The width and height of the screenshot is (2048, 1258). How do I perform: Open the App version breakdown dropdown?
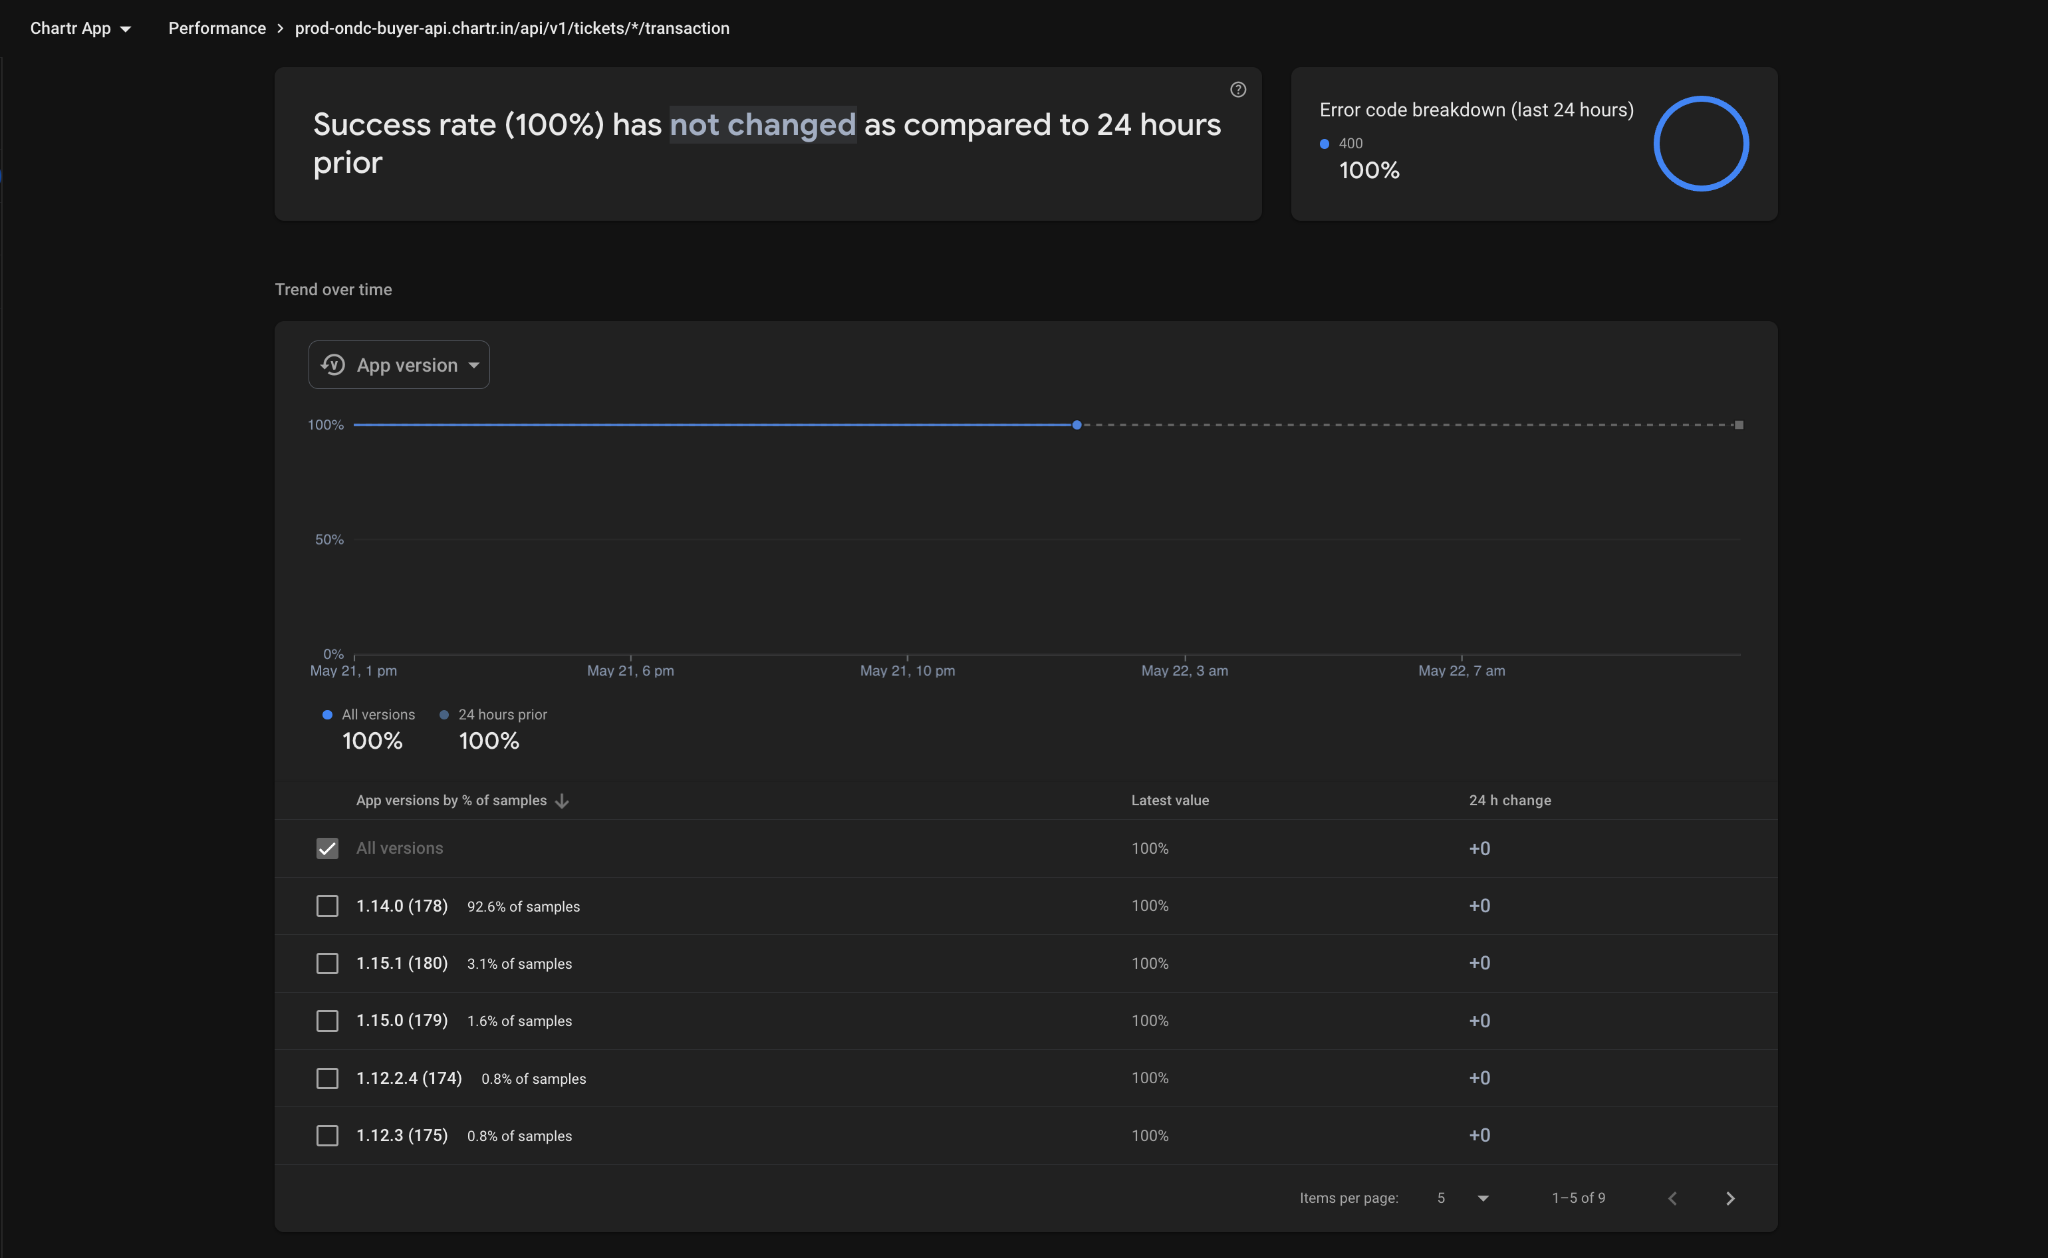399,365
